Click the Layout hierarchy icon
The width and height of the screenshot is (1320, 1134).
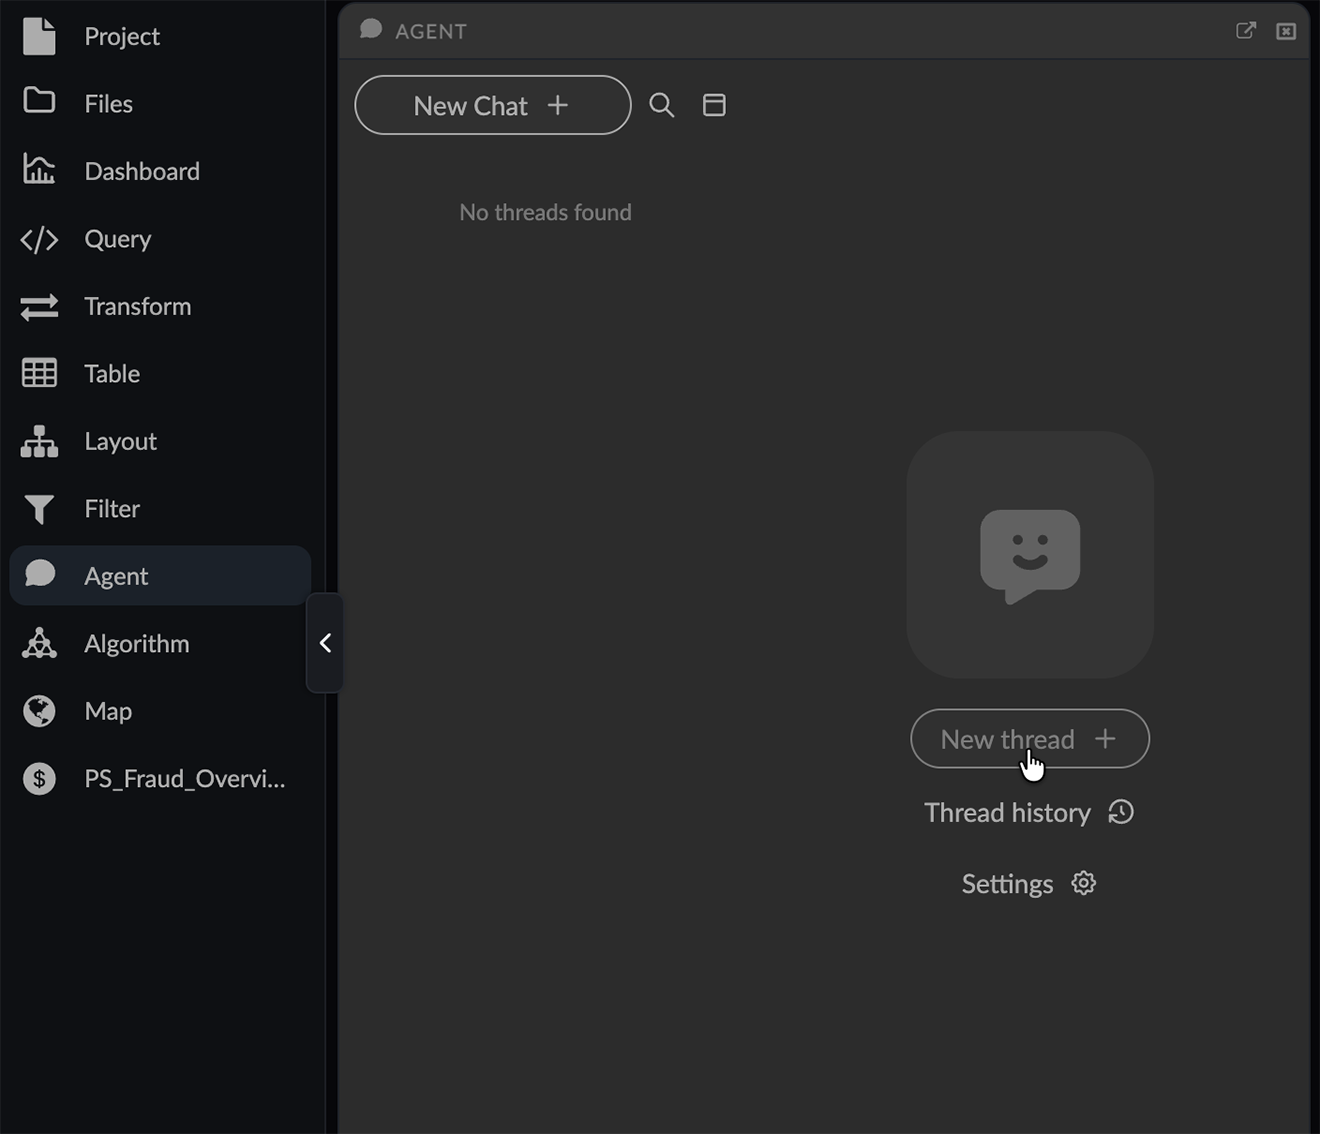tap(39, 441)
